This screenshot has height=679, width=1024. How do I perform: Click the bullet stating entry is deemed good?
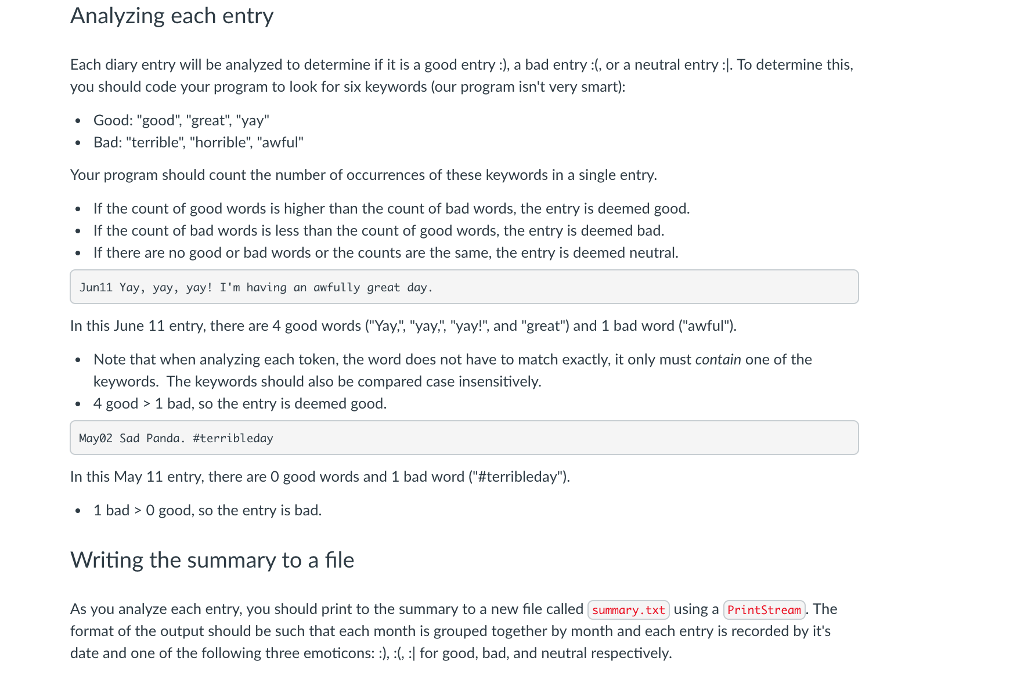391,209
